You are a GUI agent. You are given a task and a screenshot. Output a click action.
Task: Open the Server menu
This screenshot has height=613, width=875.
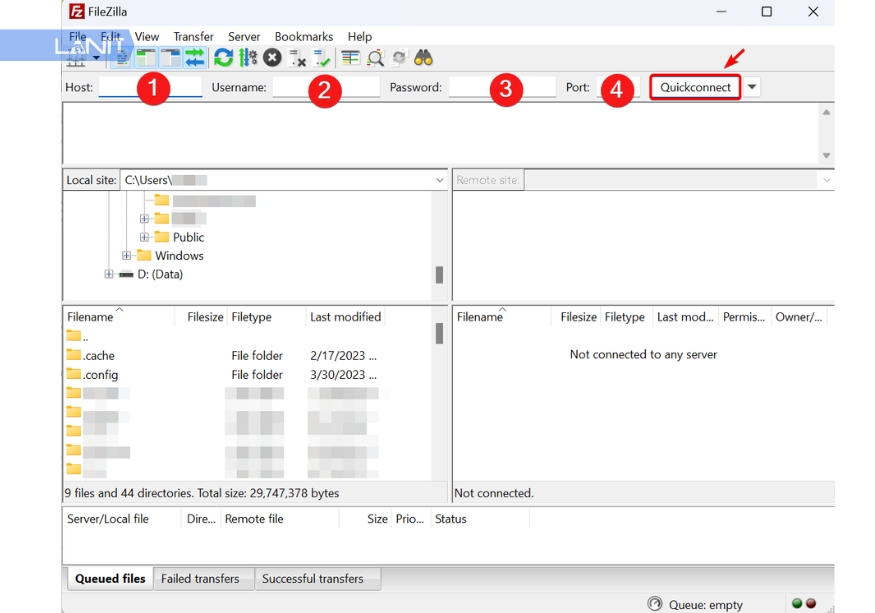244,36
